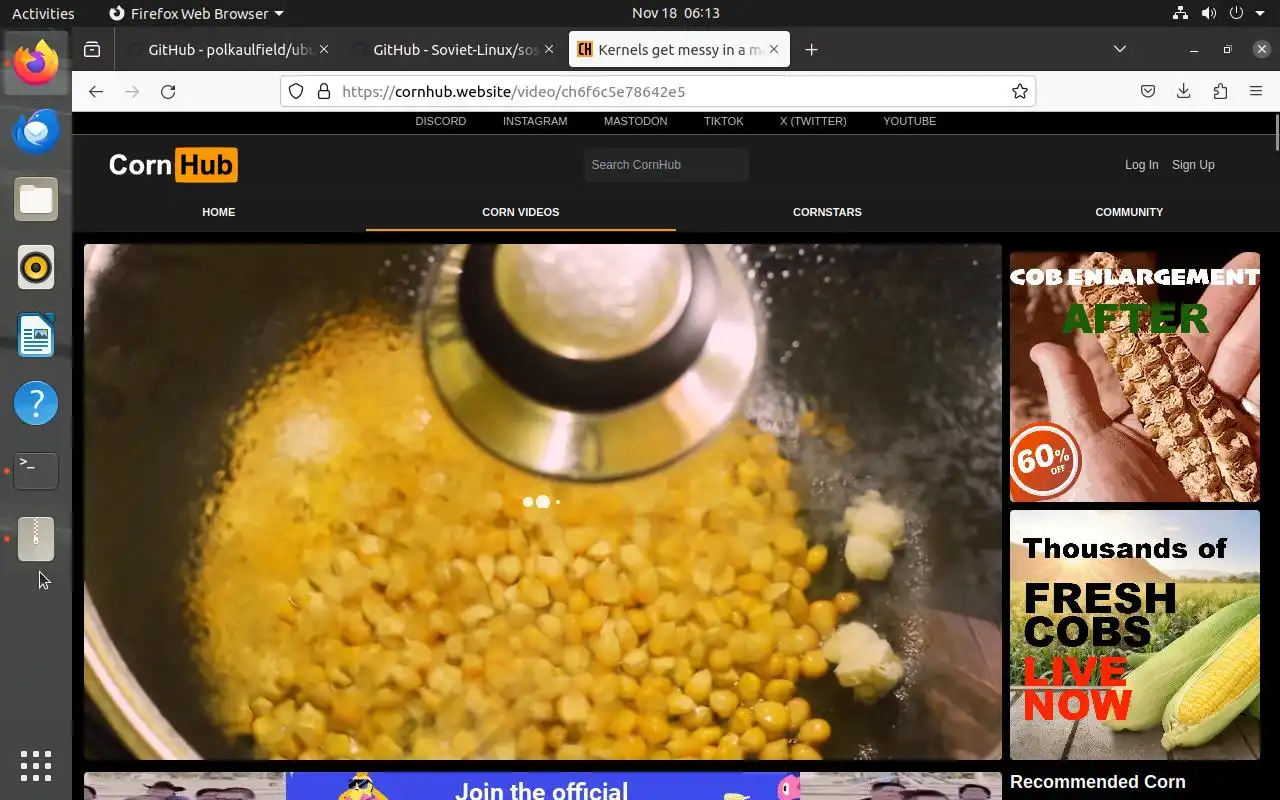Close the polkaulfield GitHub tab
1280x800 pixels.
coord(324,49)
